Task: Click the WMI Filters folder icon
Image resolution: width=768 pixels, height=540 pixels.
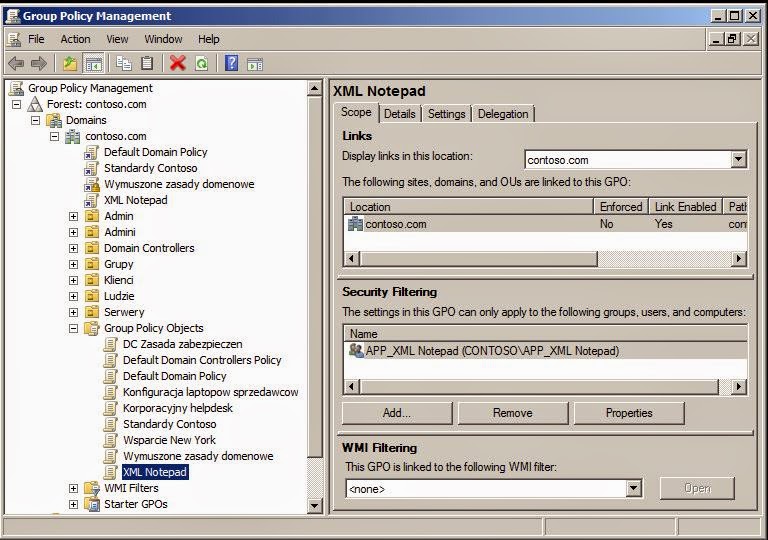Action: [x=92, y=488]
